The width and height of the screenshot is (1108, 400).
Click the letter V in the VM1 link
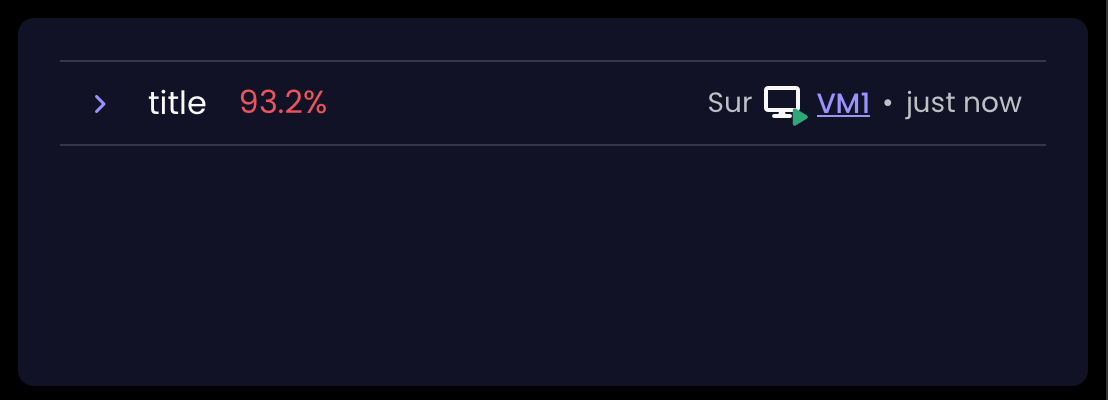click(x=825, y=103)
